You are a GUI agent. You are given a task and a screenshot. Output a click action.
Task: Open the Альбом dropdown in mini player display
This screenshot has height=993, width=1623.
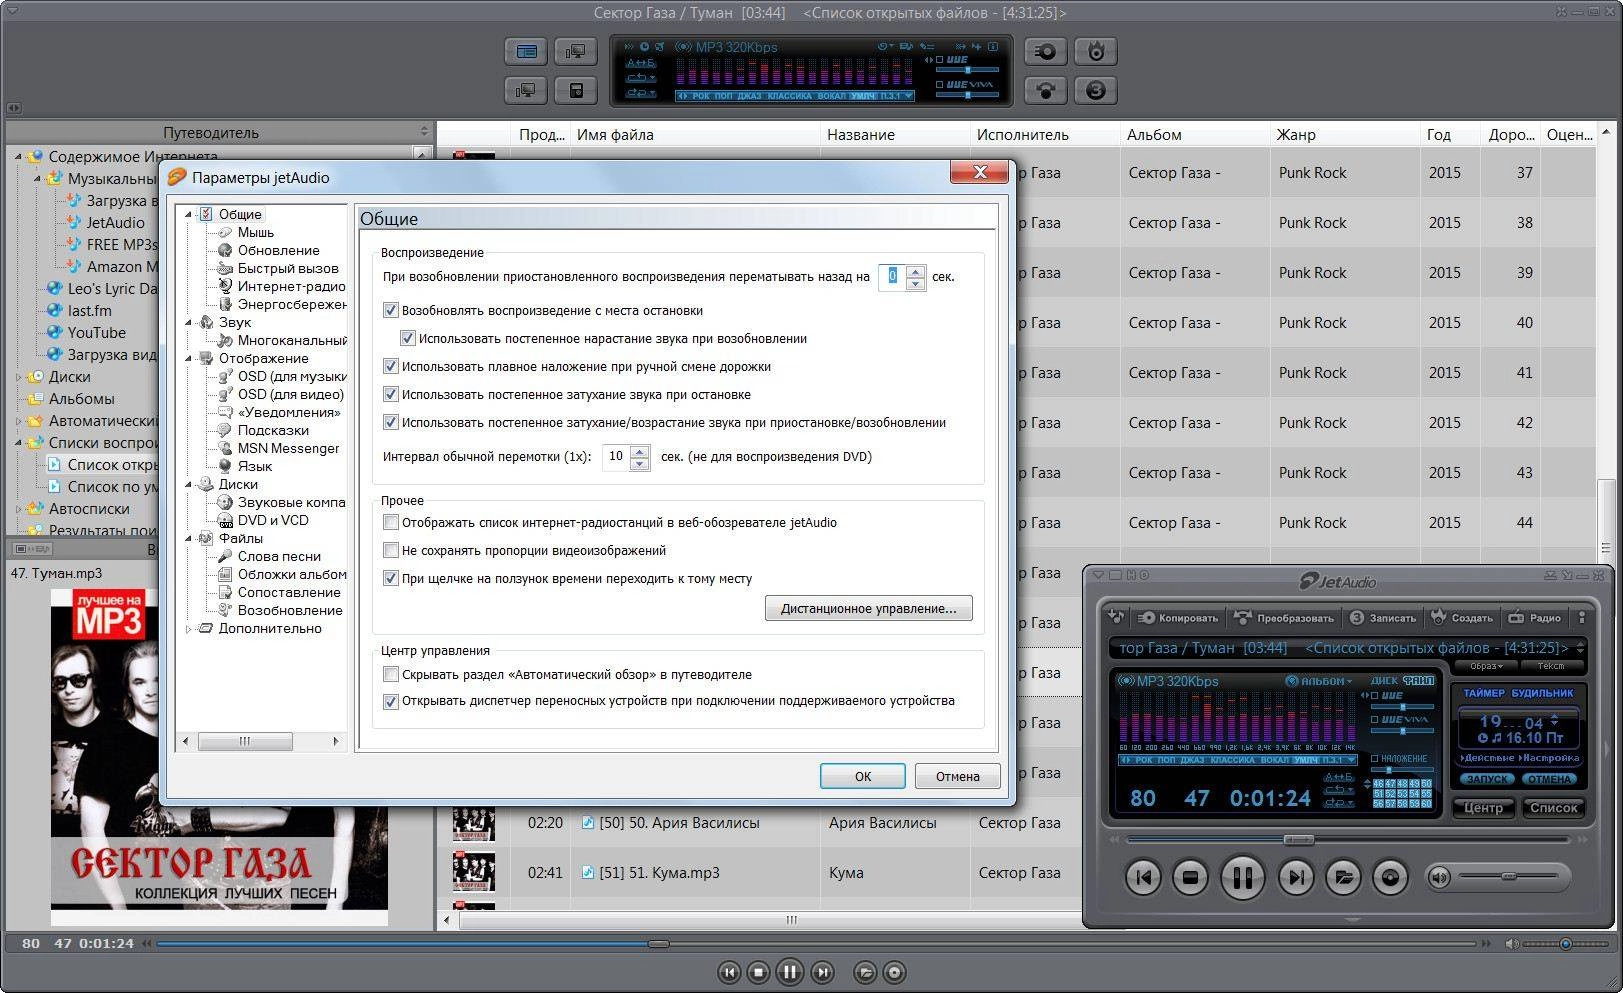(x=1319, y=681)
